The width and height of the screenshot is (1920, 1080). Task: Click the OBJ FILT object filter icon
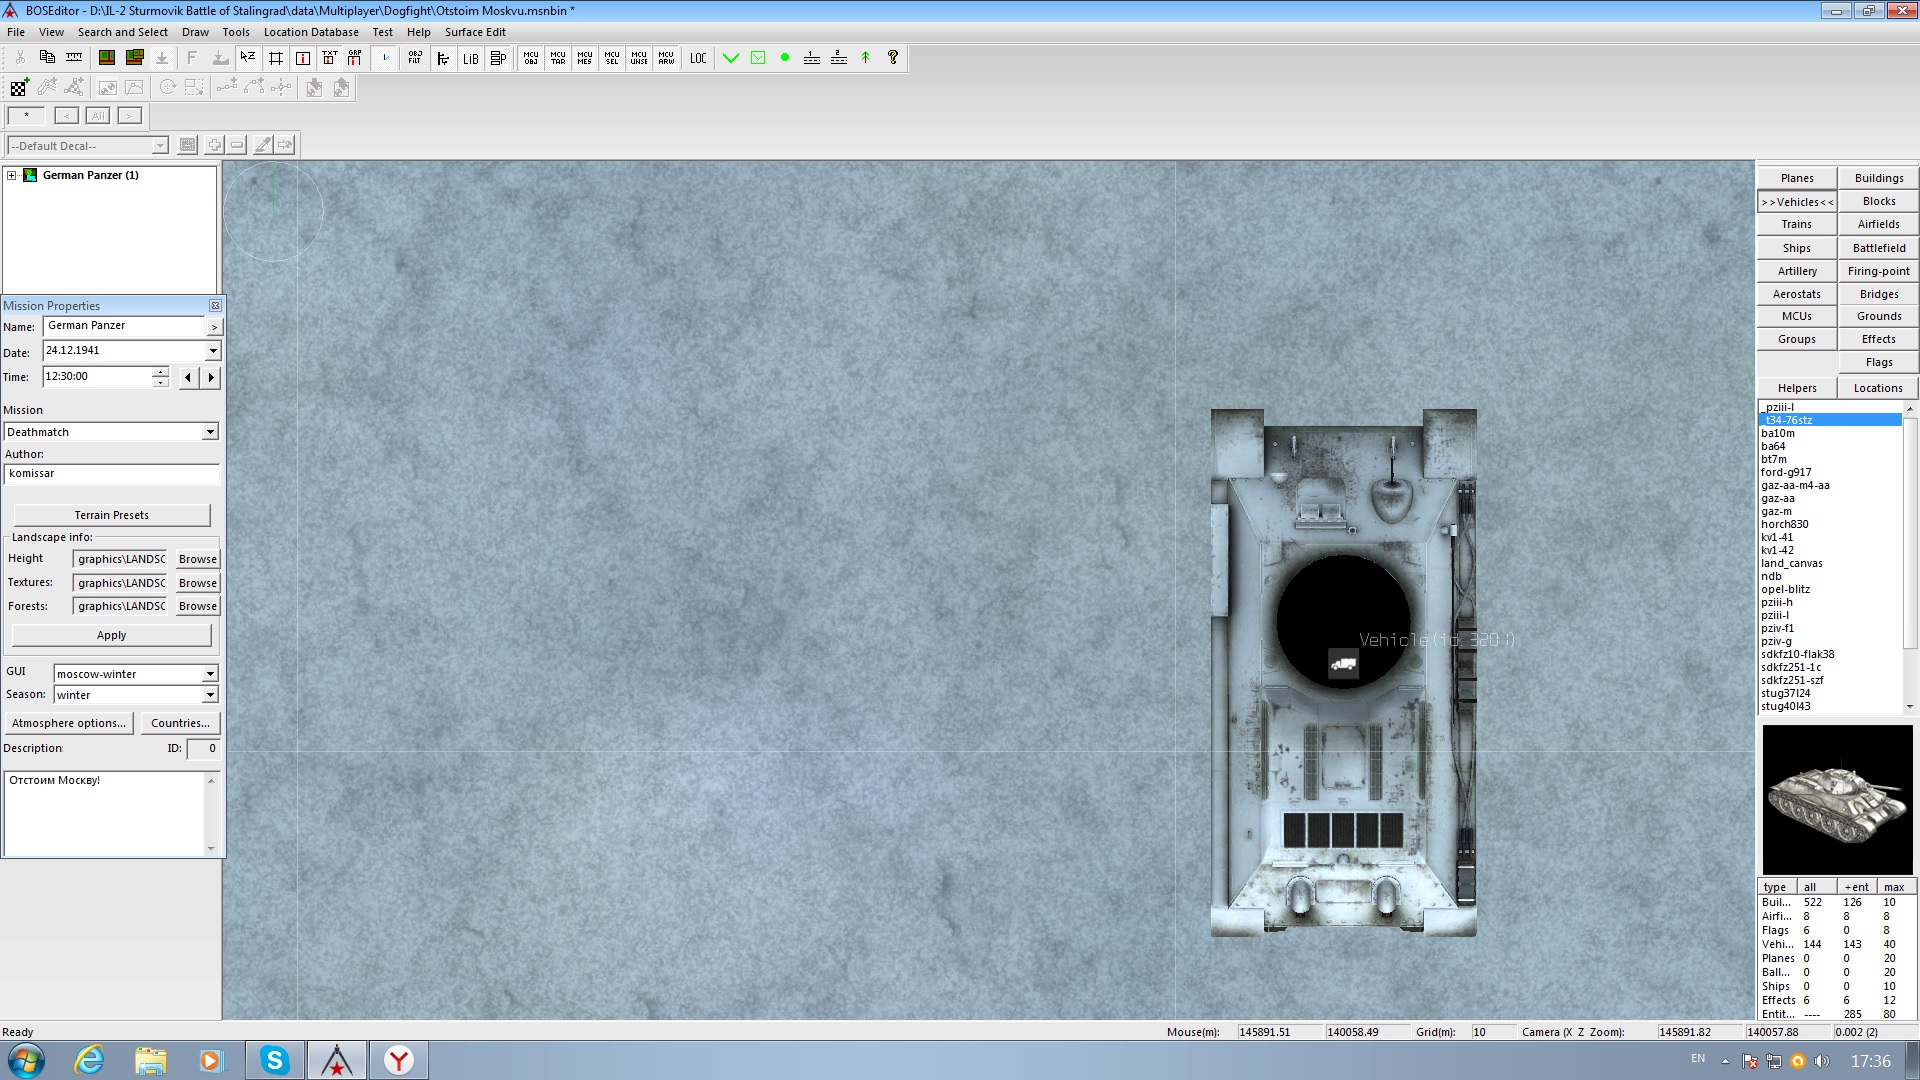[415, 58]
